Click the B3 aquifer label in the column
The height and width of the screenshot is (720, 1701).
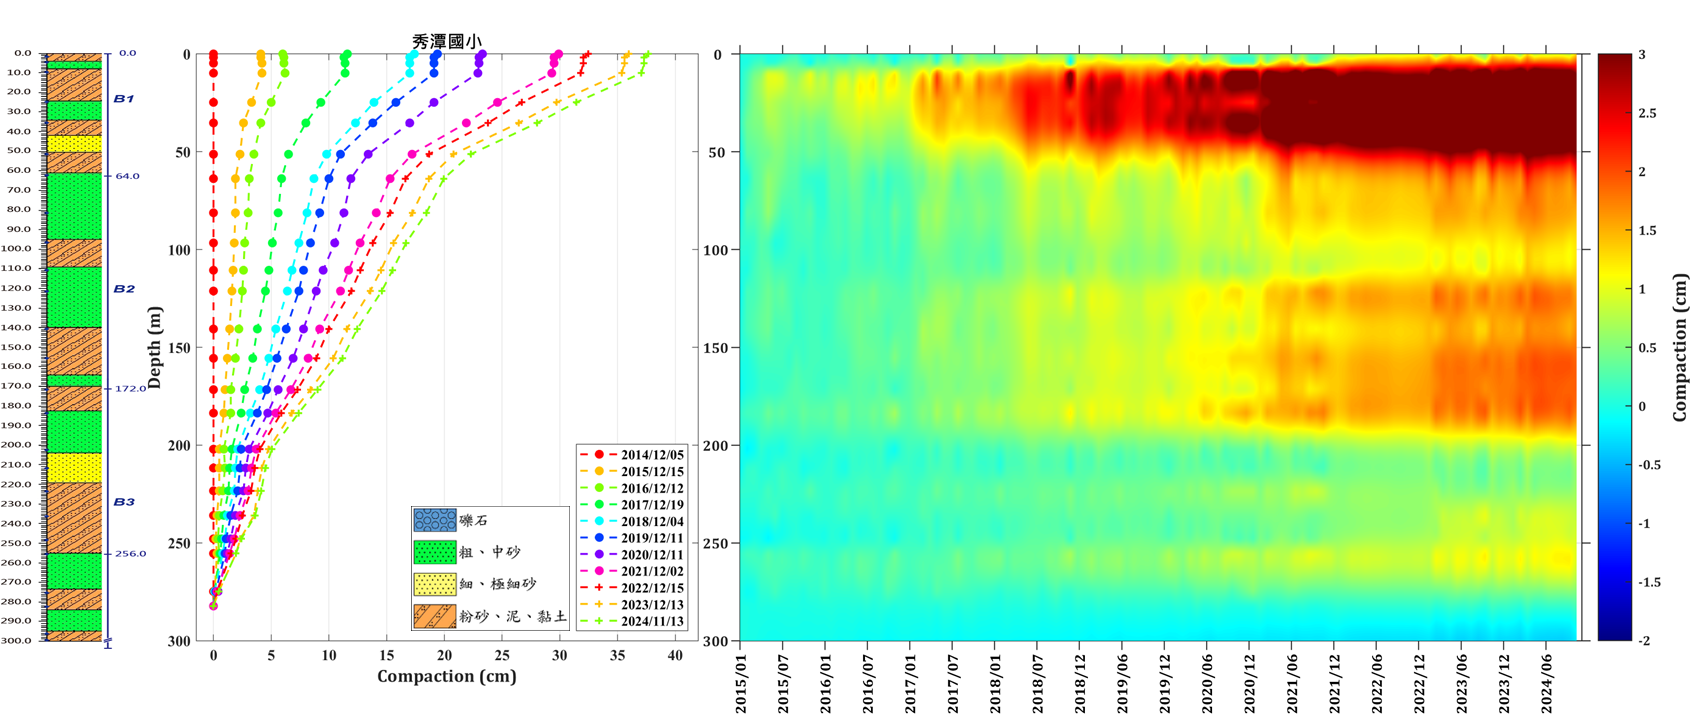pyautogui.click(x=123, y=502)
